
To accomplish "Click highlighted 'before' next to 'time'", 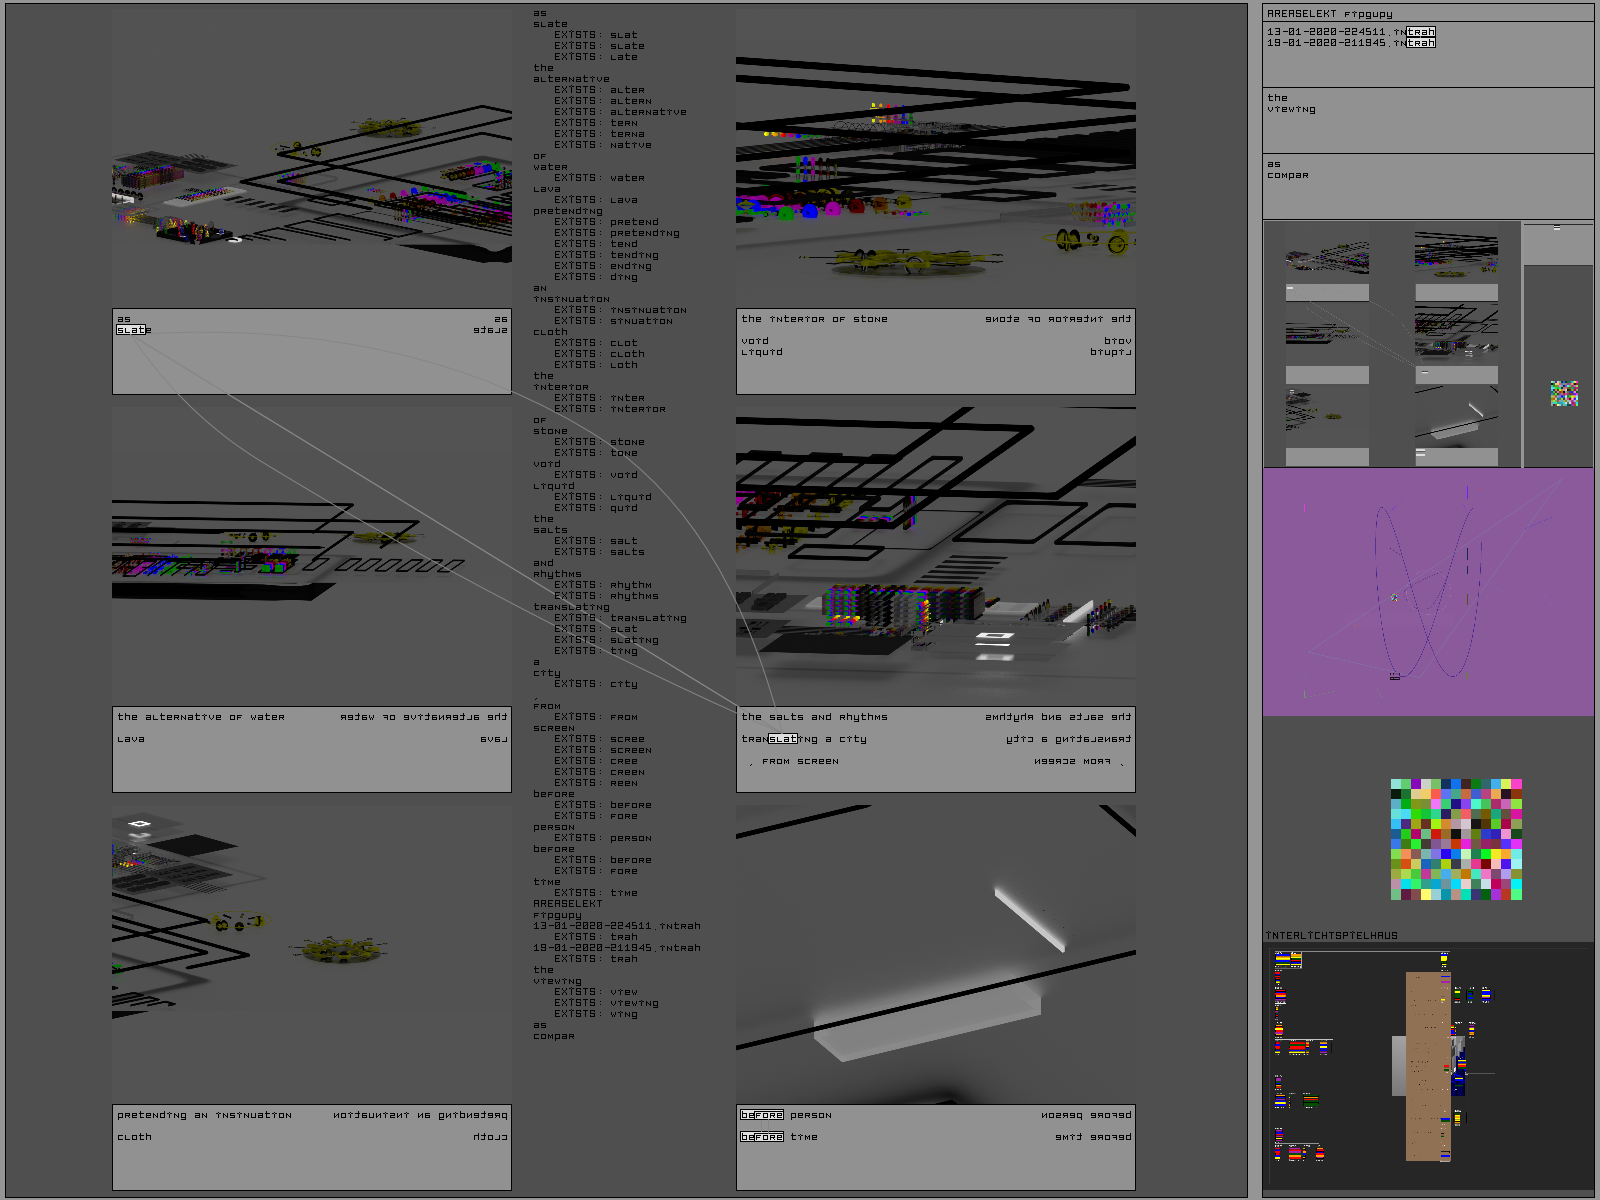I will tap(761, 1137).
